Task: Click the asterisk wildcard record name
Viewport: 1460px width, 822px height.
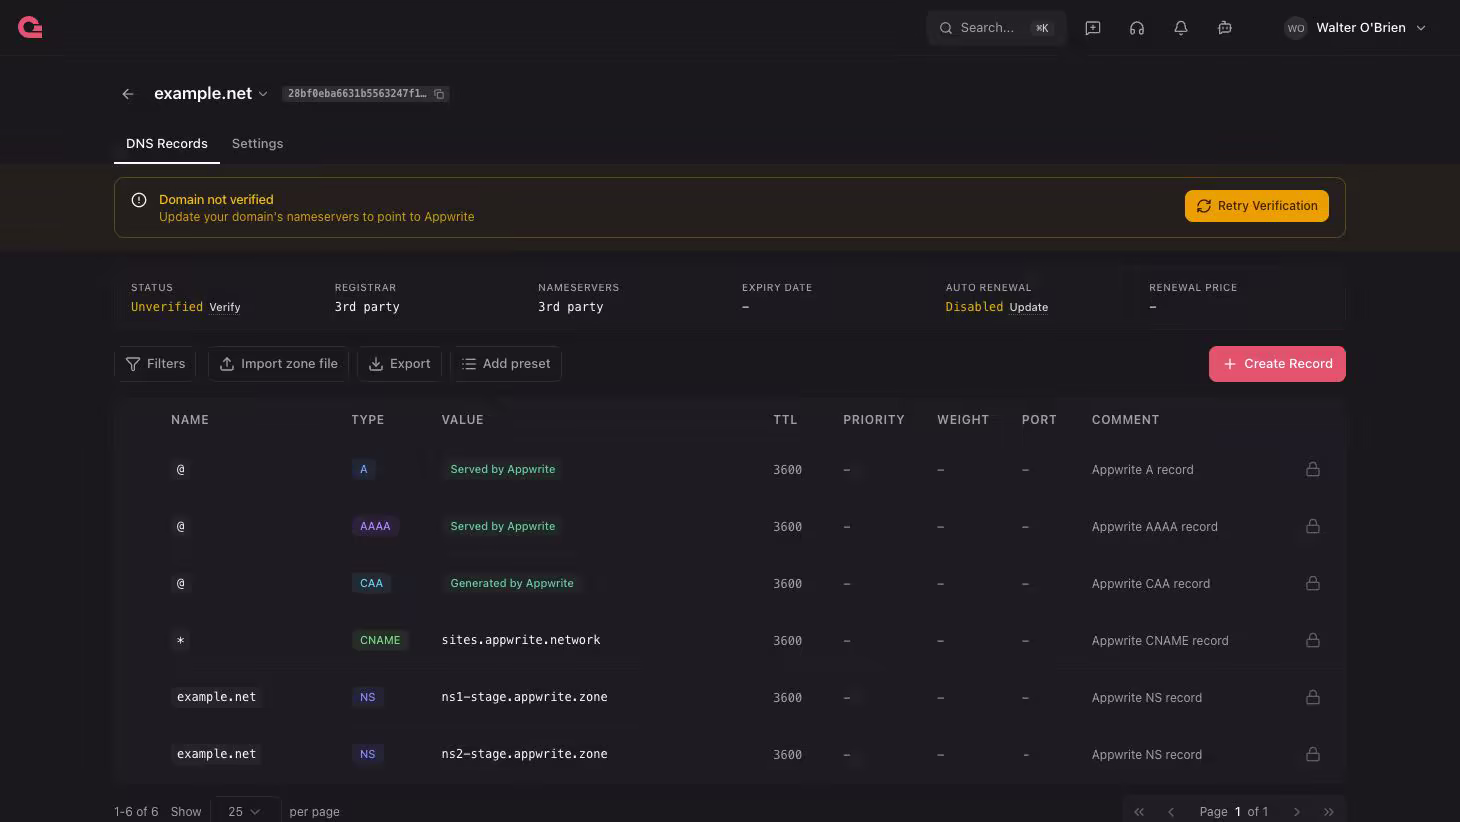Action: click(x=180, y=640)
